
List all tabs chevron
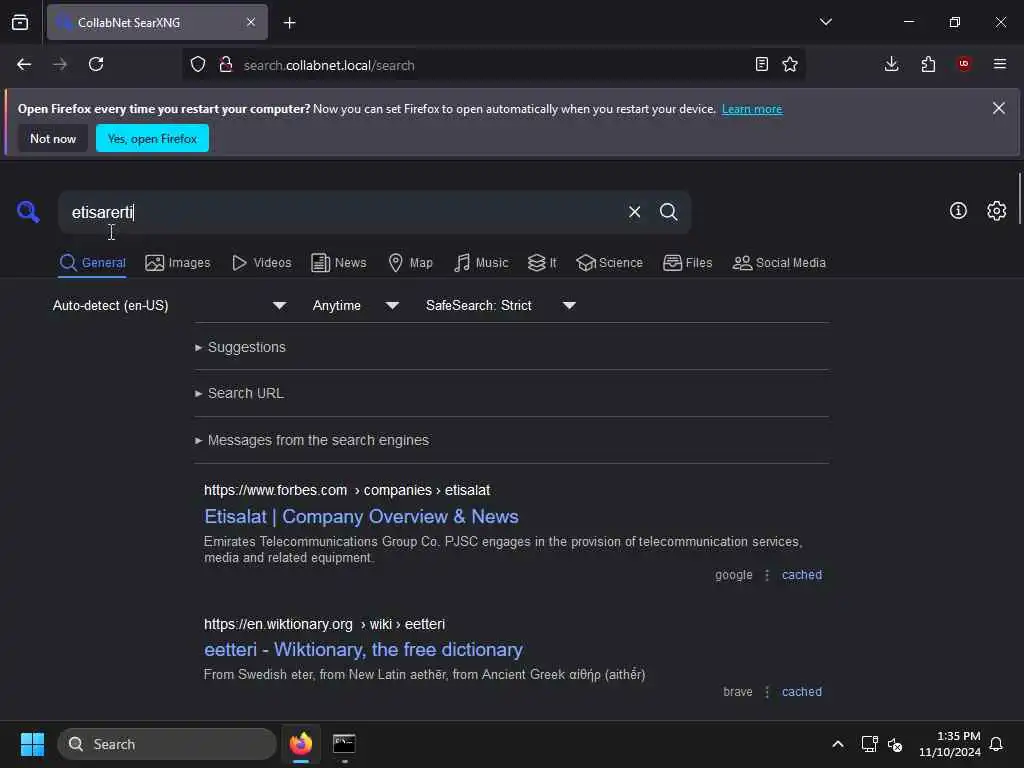click(825, 22)
